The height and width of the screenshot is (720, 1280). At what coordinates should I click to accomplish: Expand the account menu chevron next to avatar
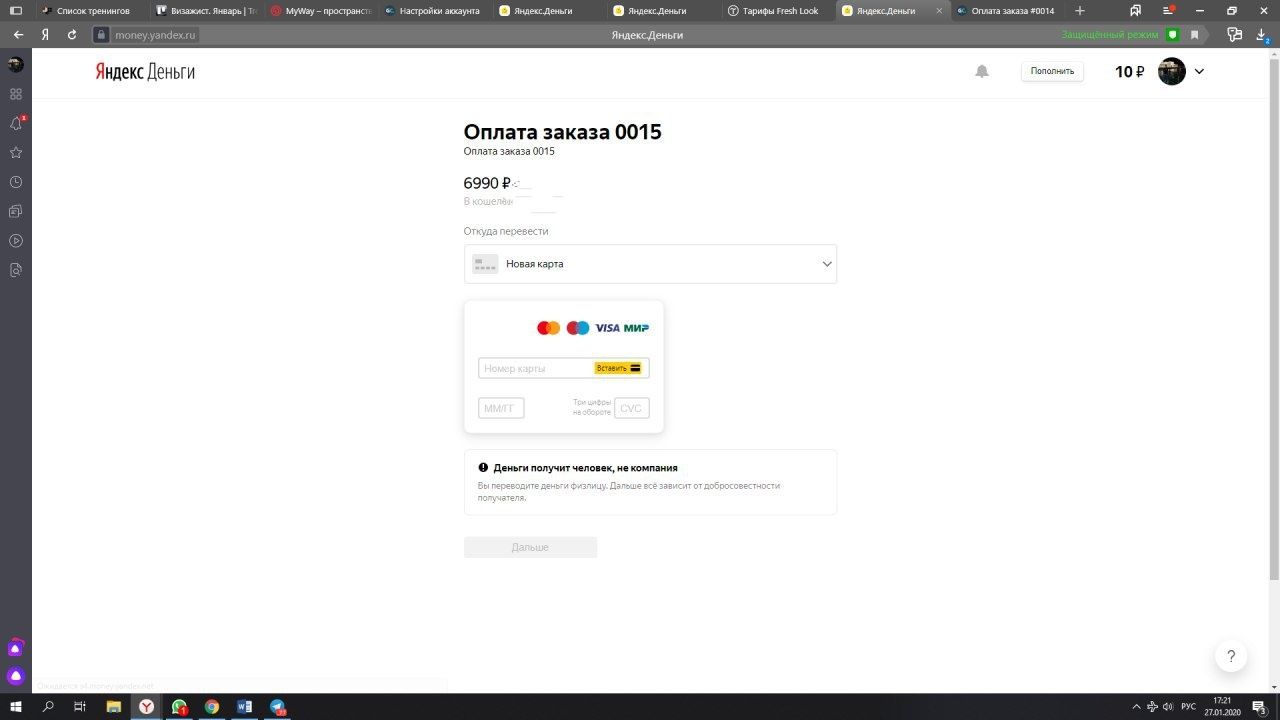(x=1200, y=71)
